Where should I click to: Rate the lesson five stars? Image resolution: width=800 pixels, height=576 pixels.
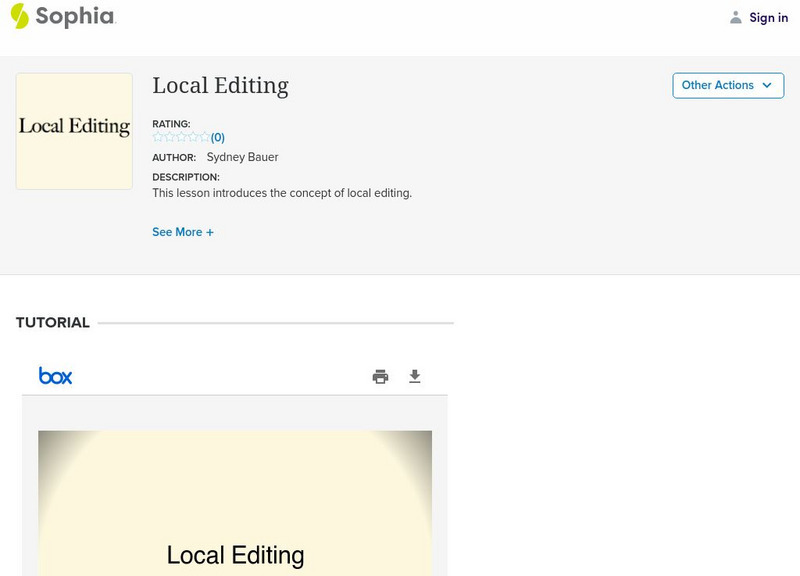click(204, 137)
